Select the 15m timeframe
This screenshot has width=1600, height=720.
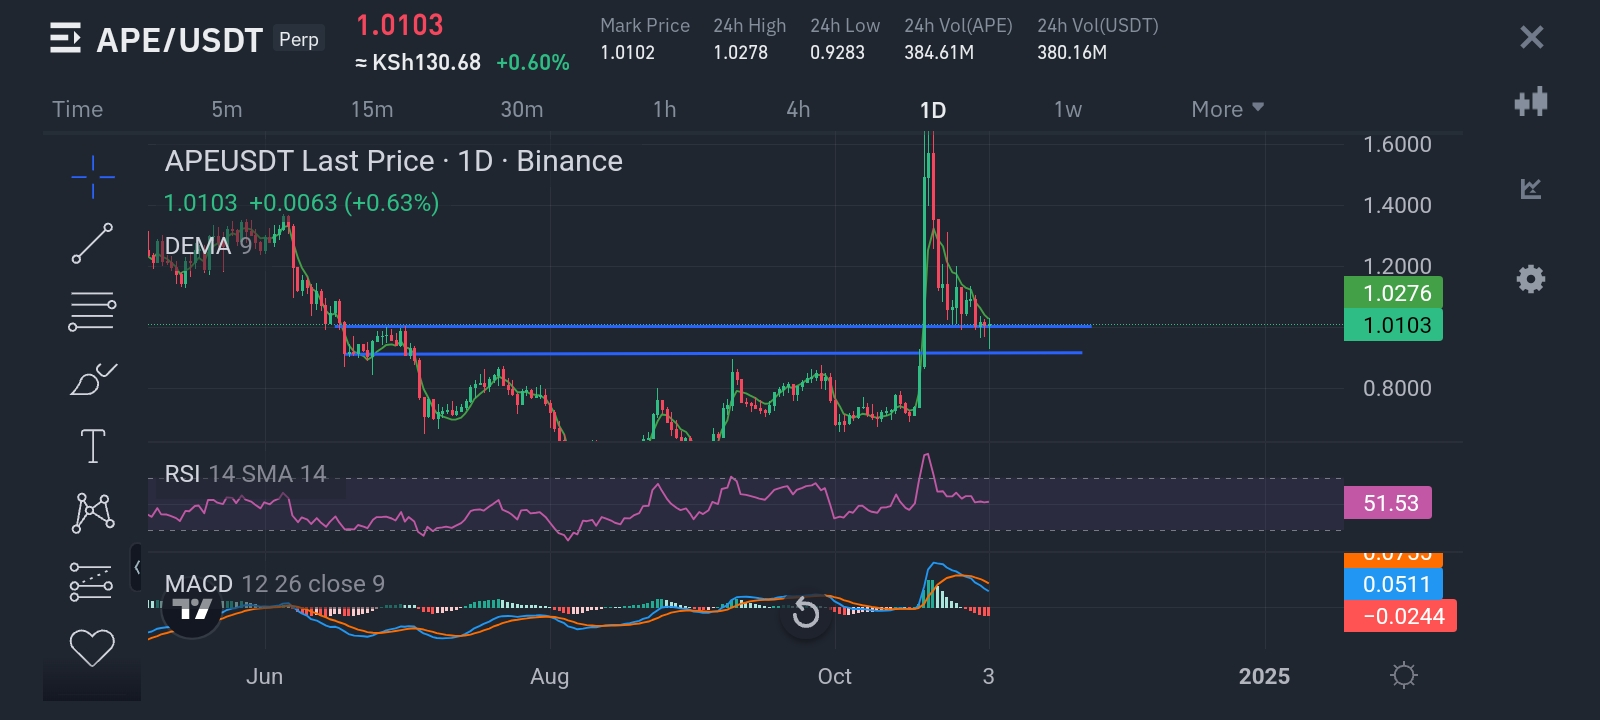372,109
